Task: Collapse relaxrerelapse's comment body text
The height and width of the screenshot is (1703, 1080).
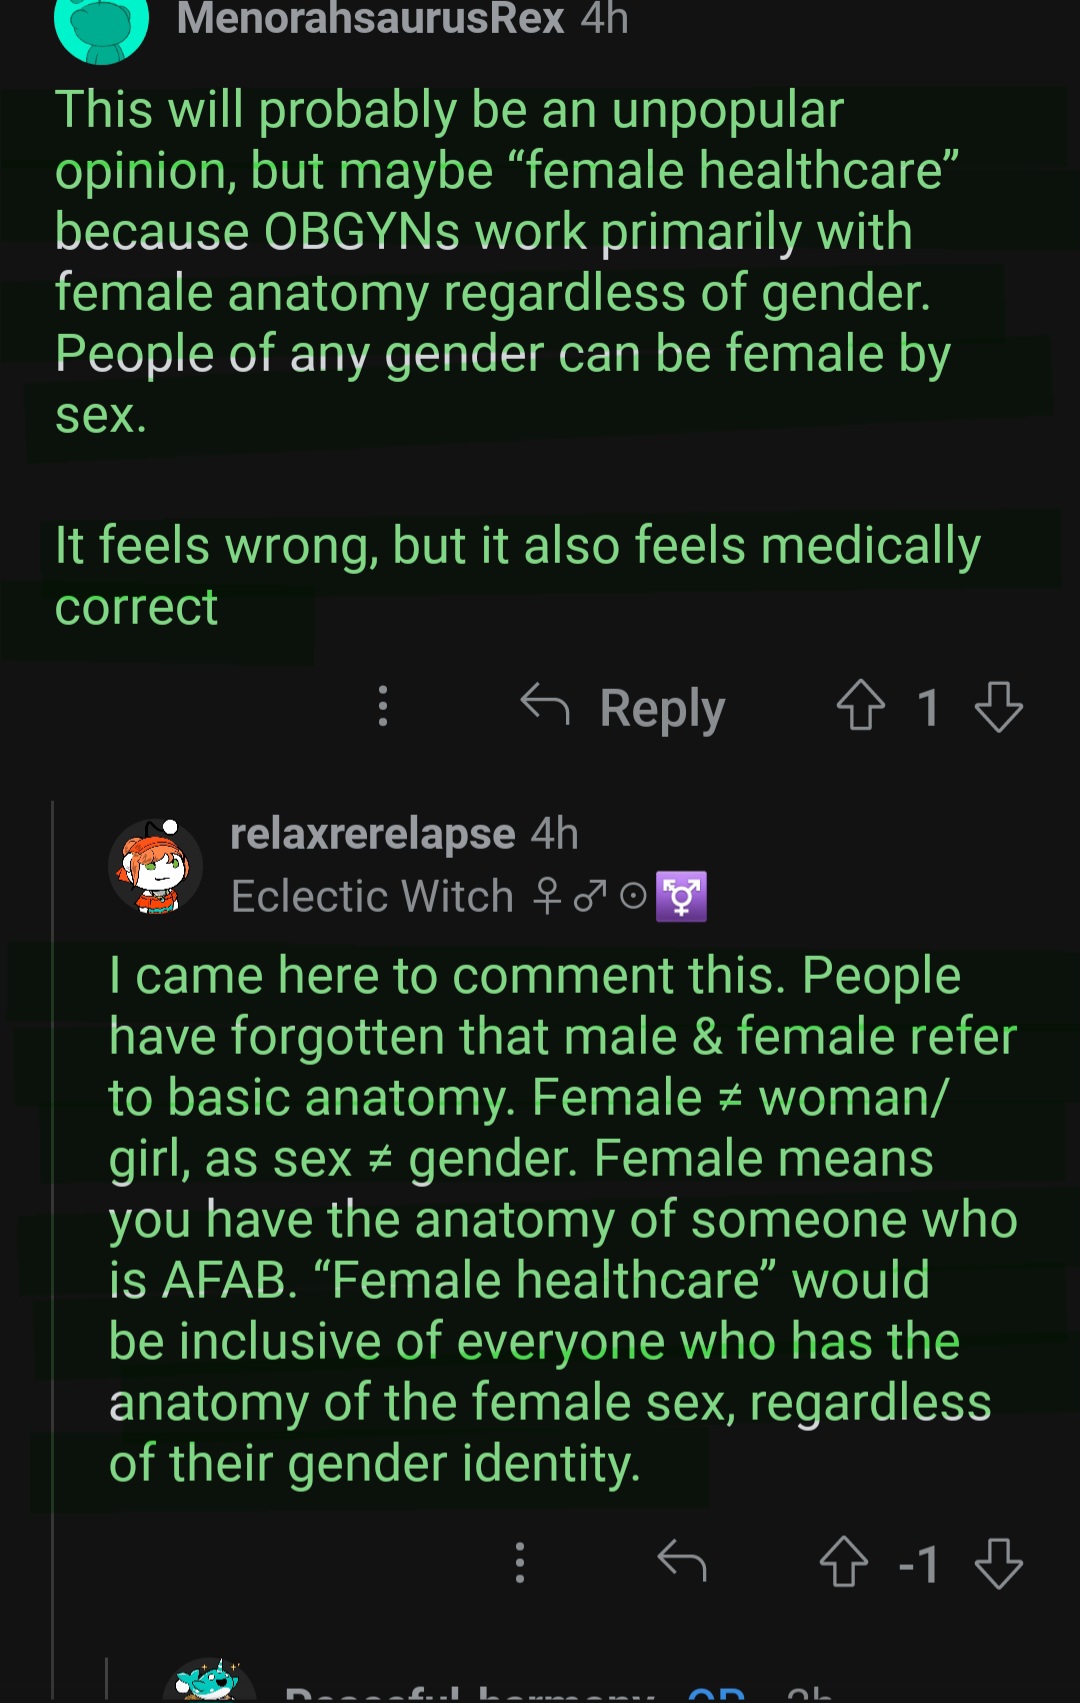Action: pos(560,1220)
